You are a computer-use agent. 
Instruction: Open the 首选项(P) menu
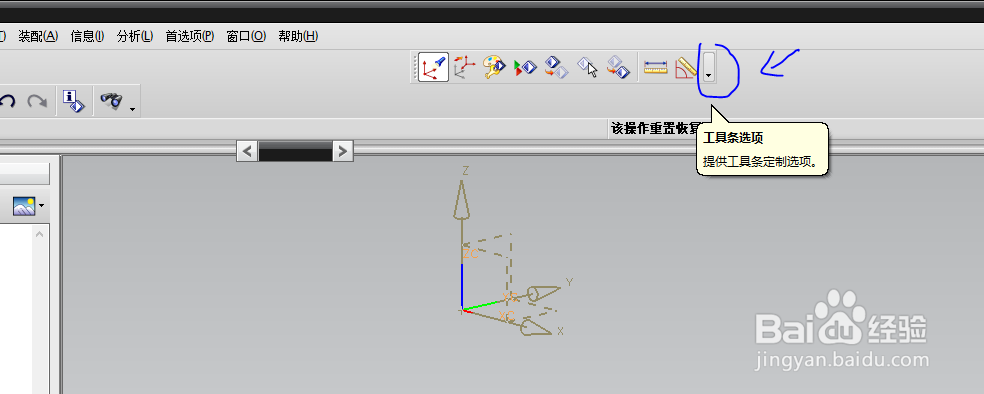click(x=190, y=36)
